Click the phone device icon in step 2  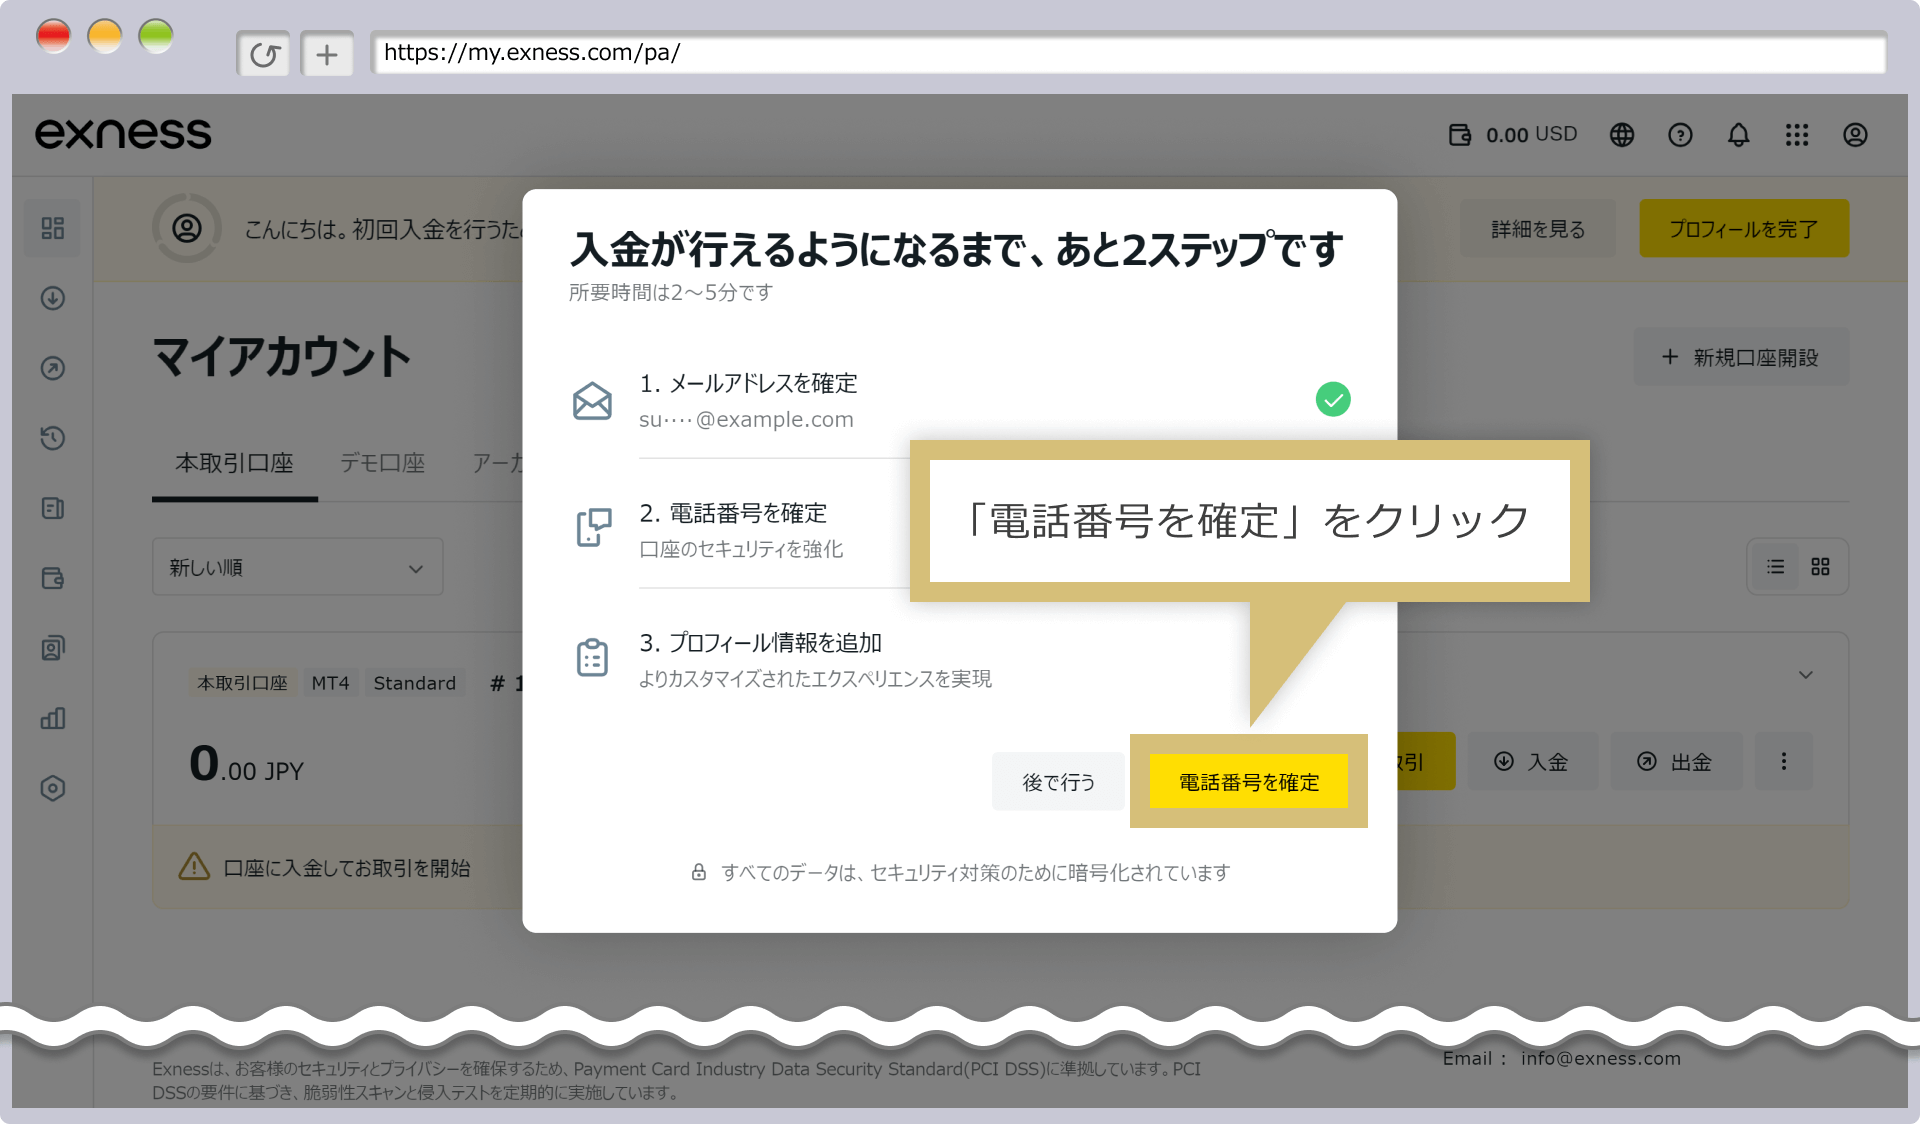pos(593,528)
